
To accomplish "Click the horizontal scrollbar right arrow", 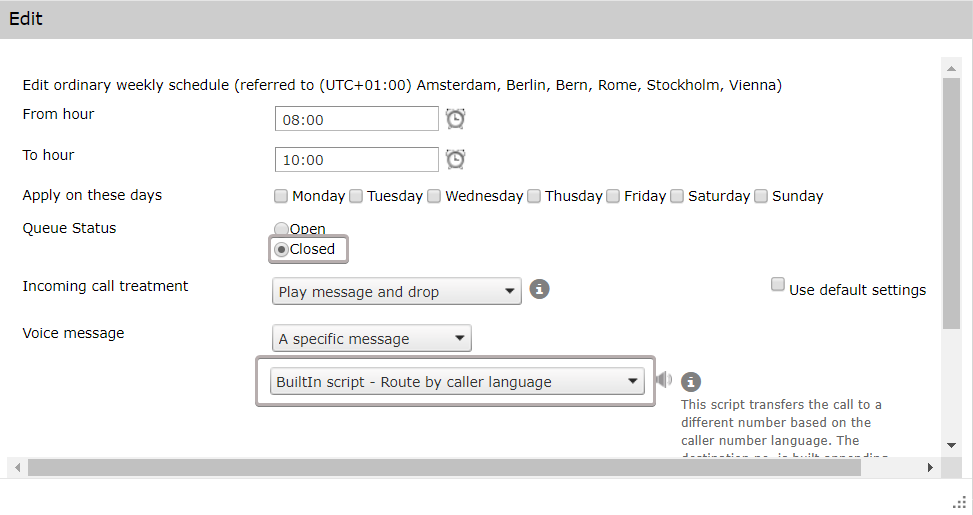I will pos(931,467).
